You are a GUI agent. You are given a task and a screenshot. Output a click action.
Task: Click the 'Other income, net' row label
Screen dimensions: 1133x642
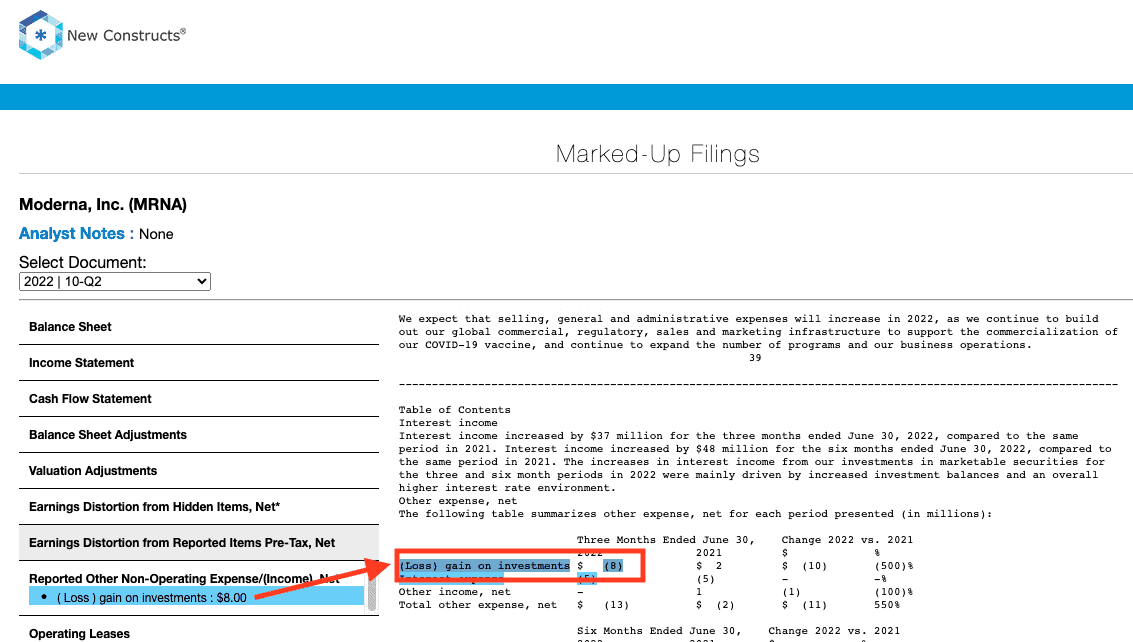point(455,592)
